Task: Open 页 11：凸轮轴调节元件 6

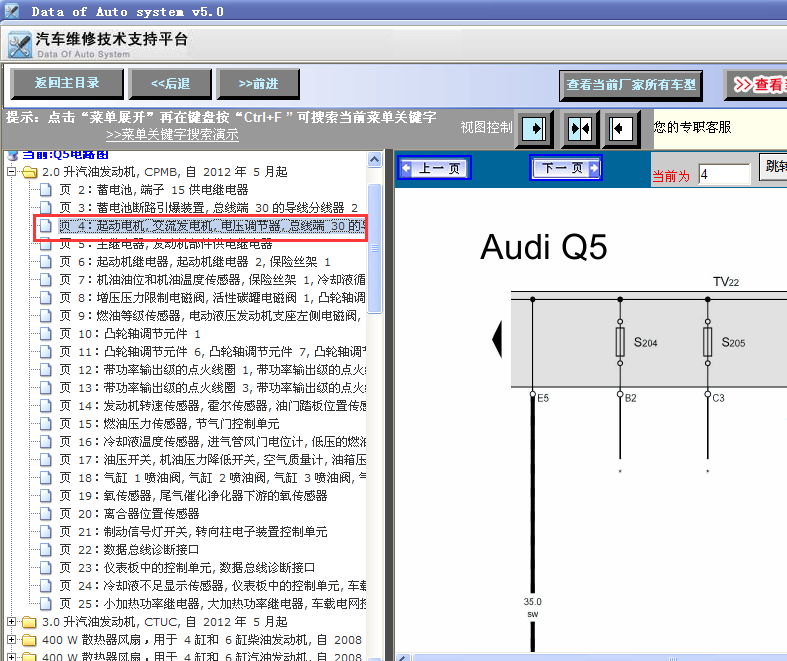Action: [x=212, y=352]
